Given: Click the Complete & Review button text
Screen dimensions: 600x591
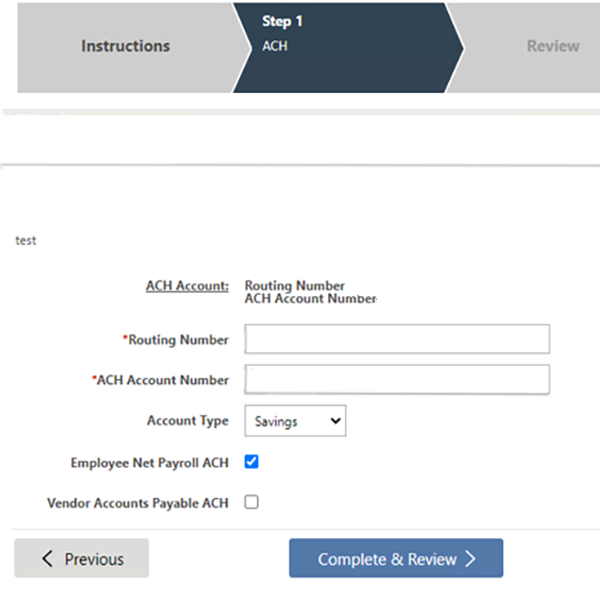Looking at the screenshot, I should [x=387, y=559].
